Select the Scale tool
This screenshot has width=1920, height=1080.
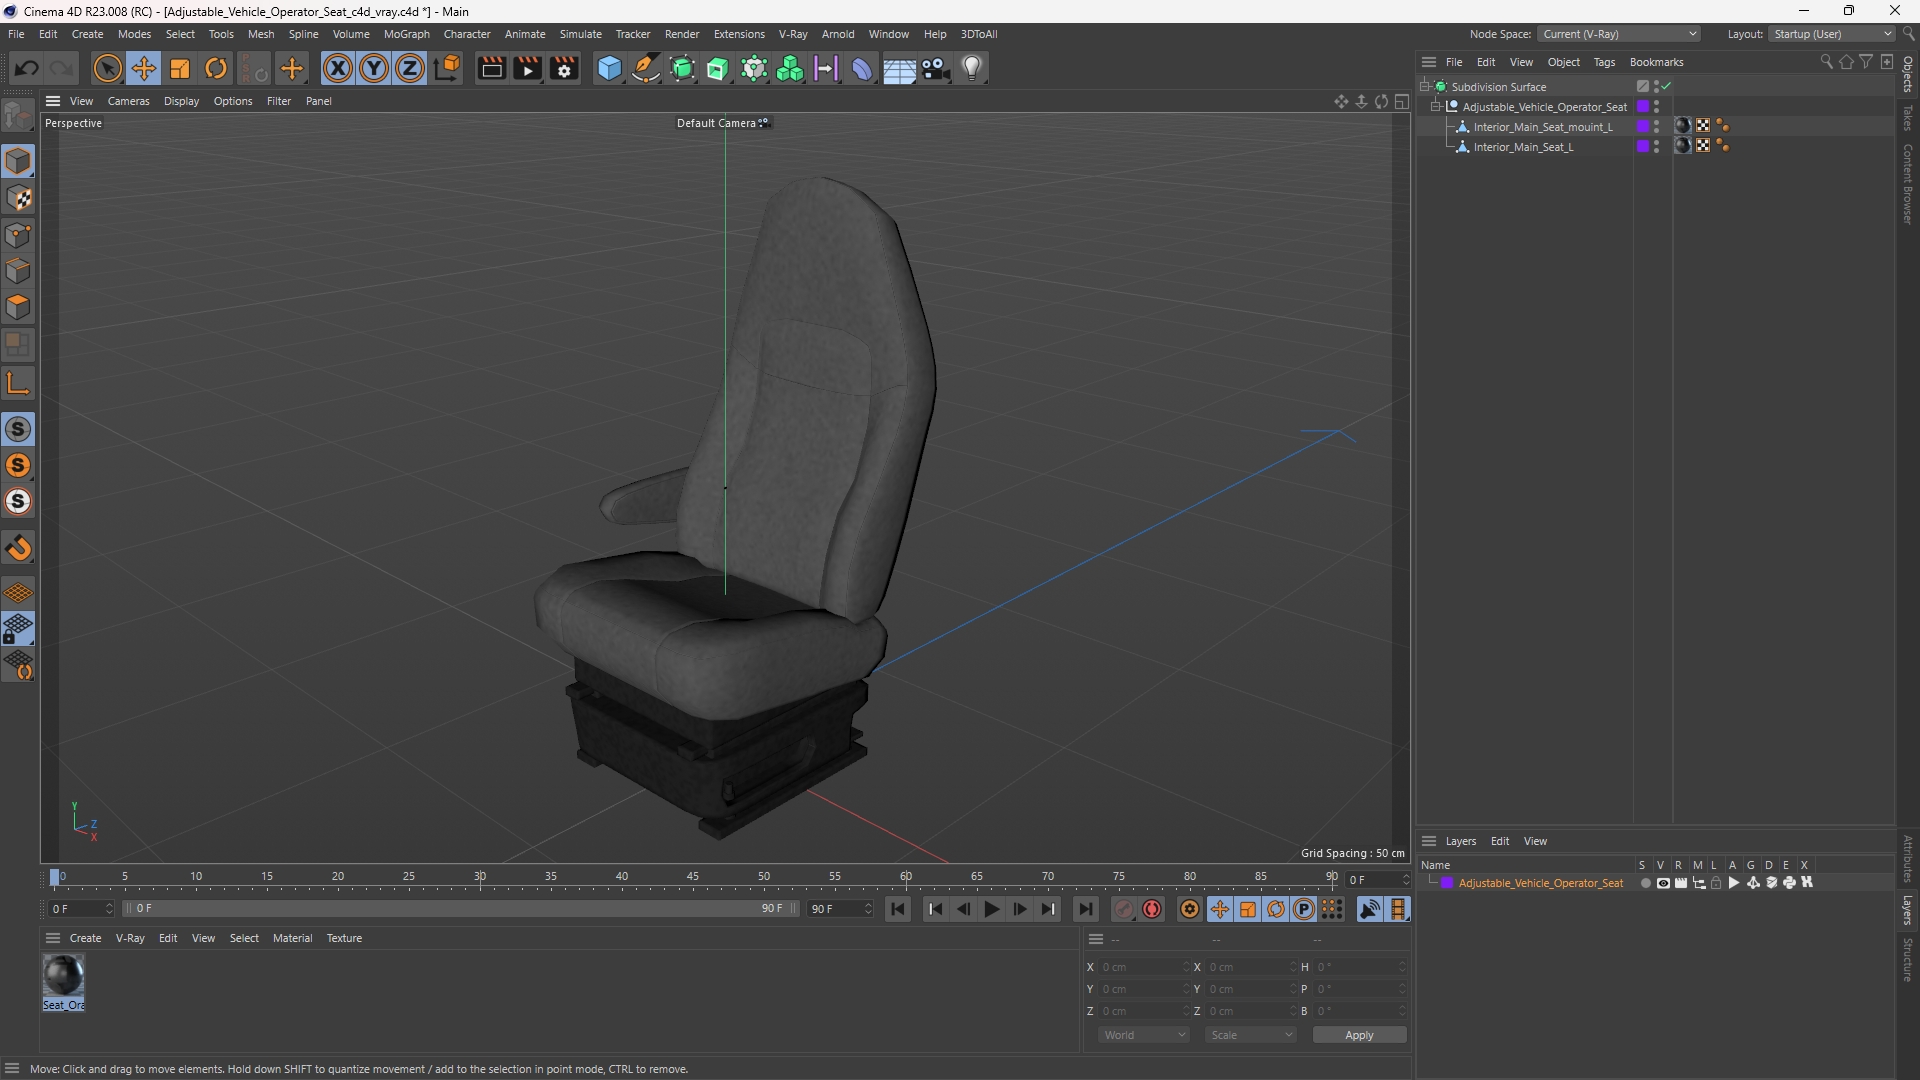tap(180, 68)
